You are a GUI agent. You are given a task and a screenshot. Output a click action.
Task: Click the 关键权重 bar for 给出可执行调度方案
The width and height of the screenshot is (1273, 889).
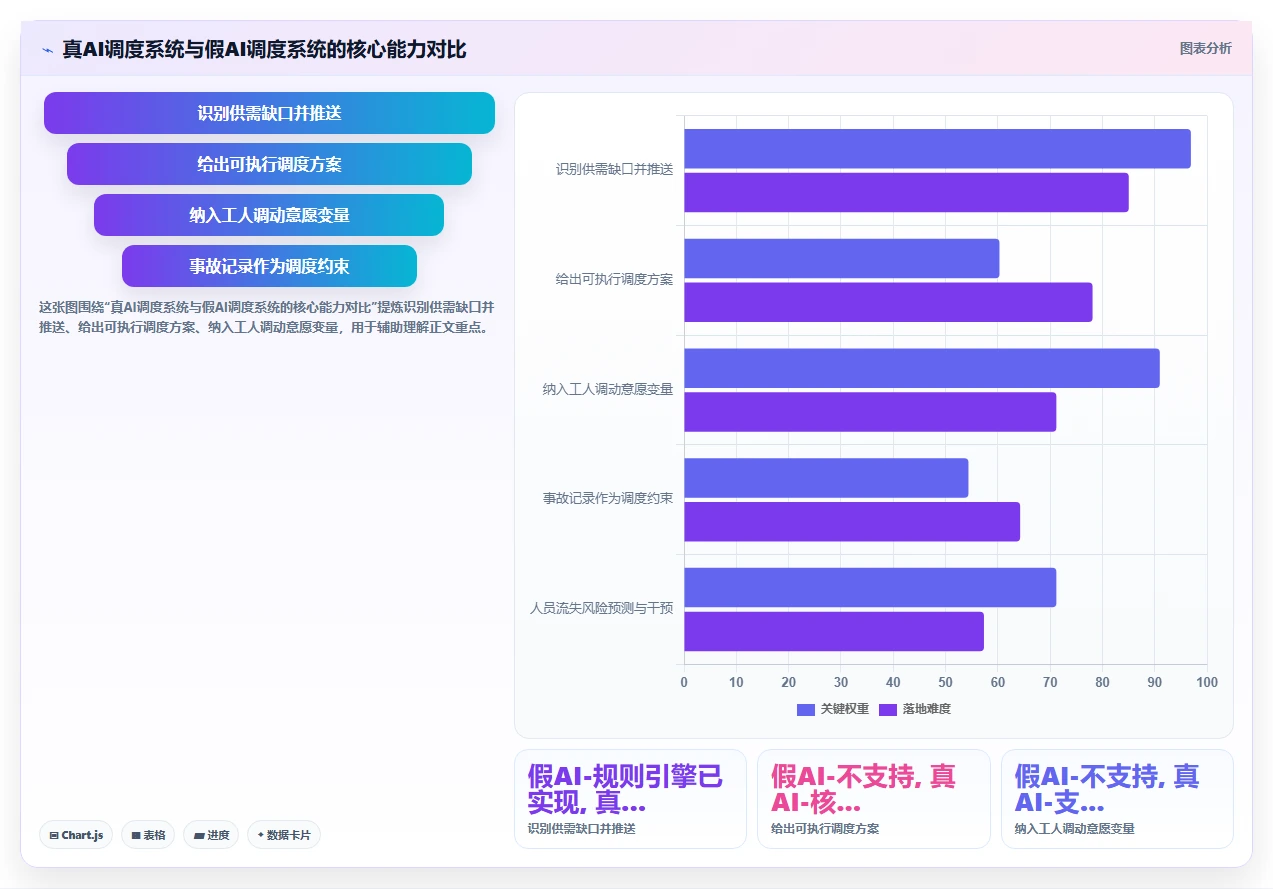pos(841,258)
